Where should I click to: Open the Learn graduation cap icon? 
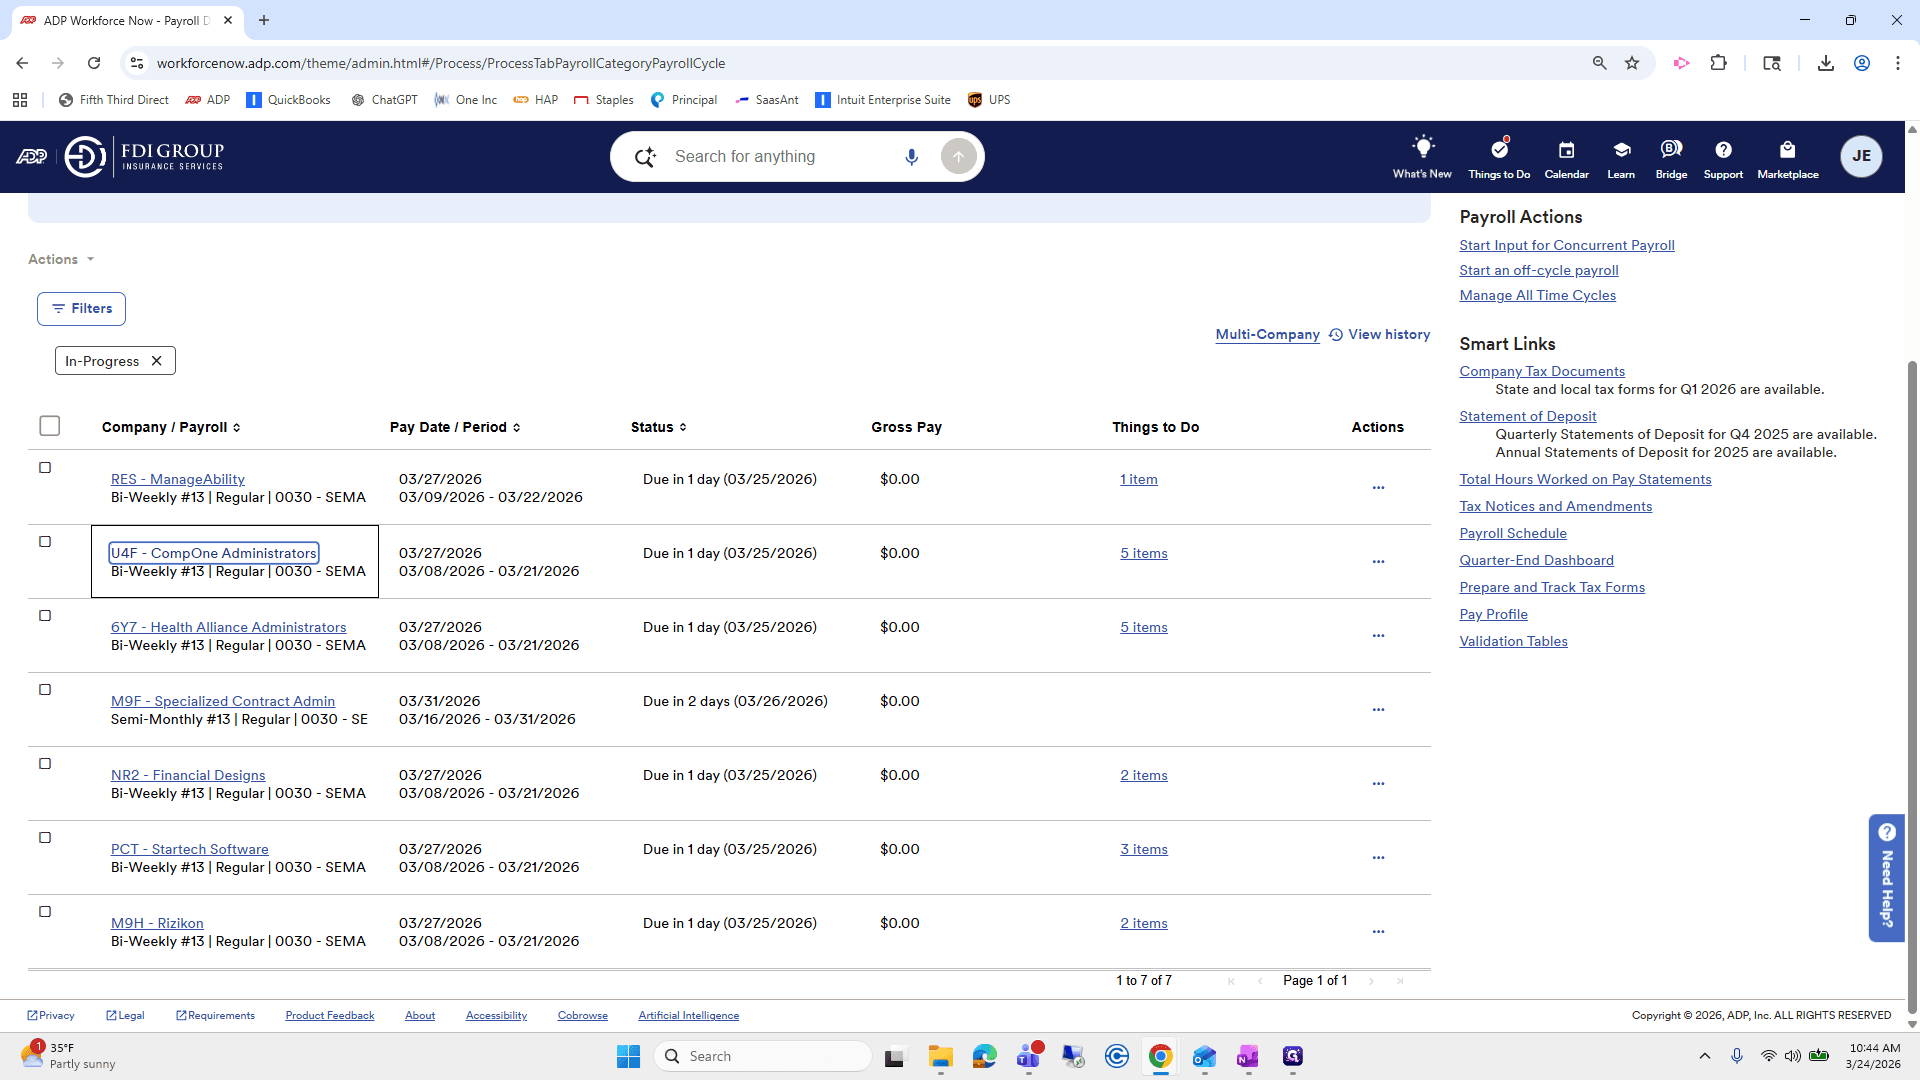pos(1621,150)
